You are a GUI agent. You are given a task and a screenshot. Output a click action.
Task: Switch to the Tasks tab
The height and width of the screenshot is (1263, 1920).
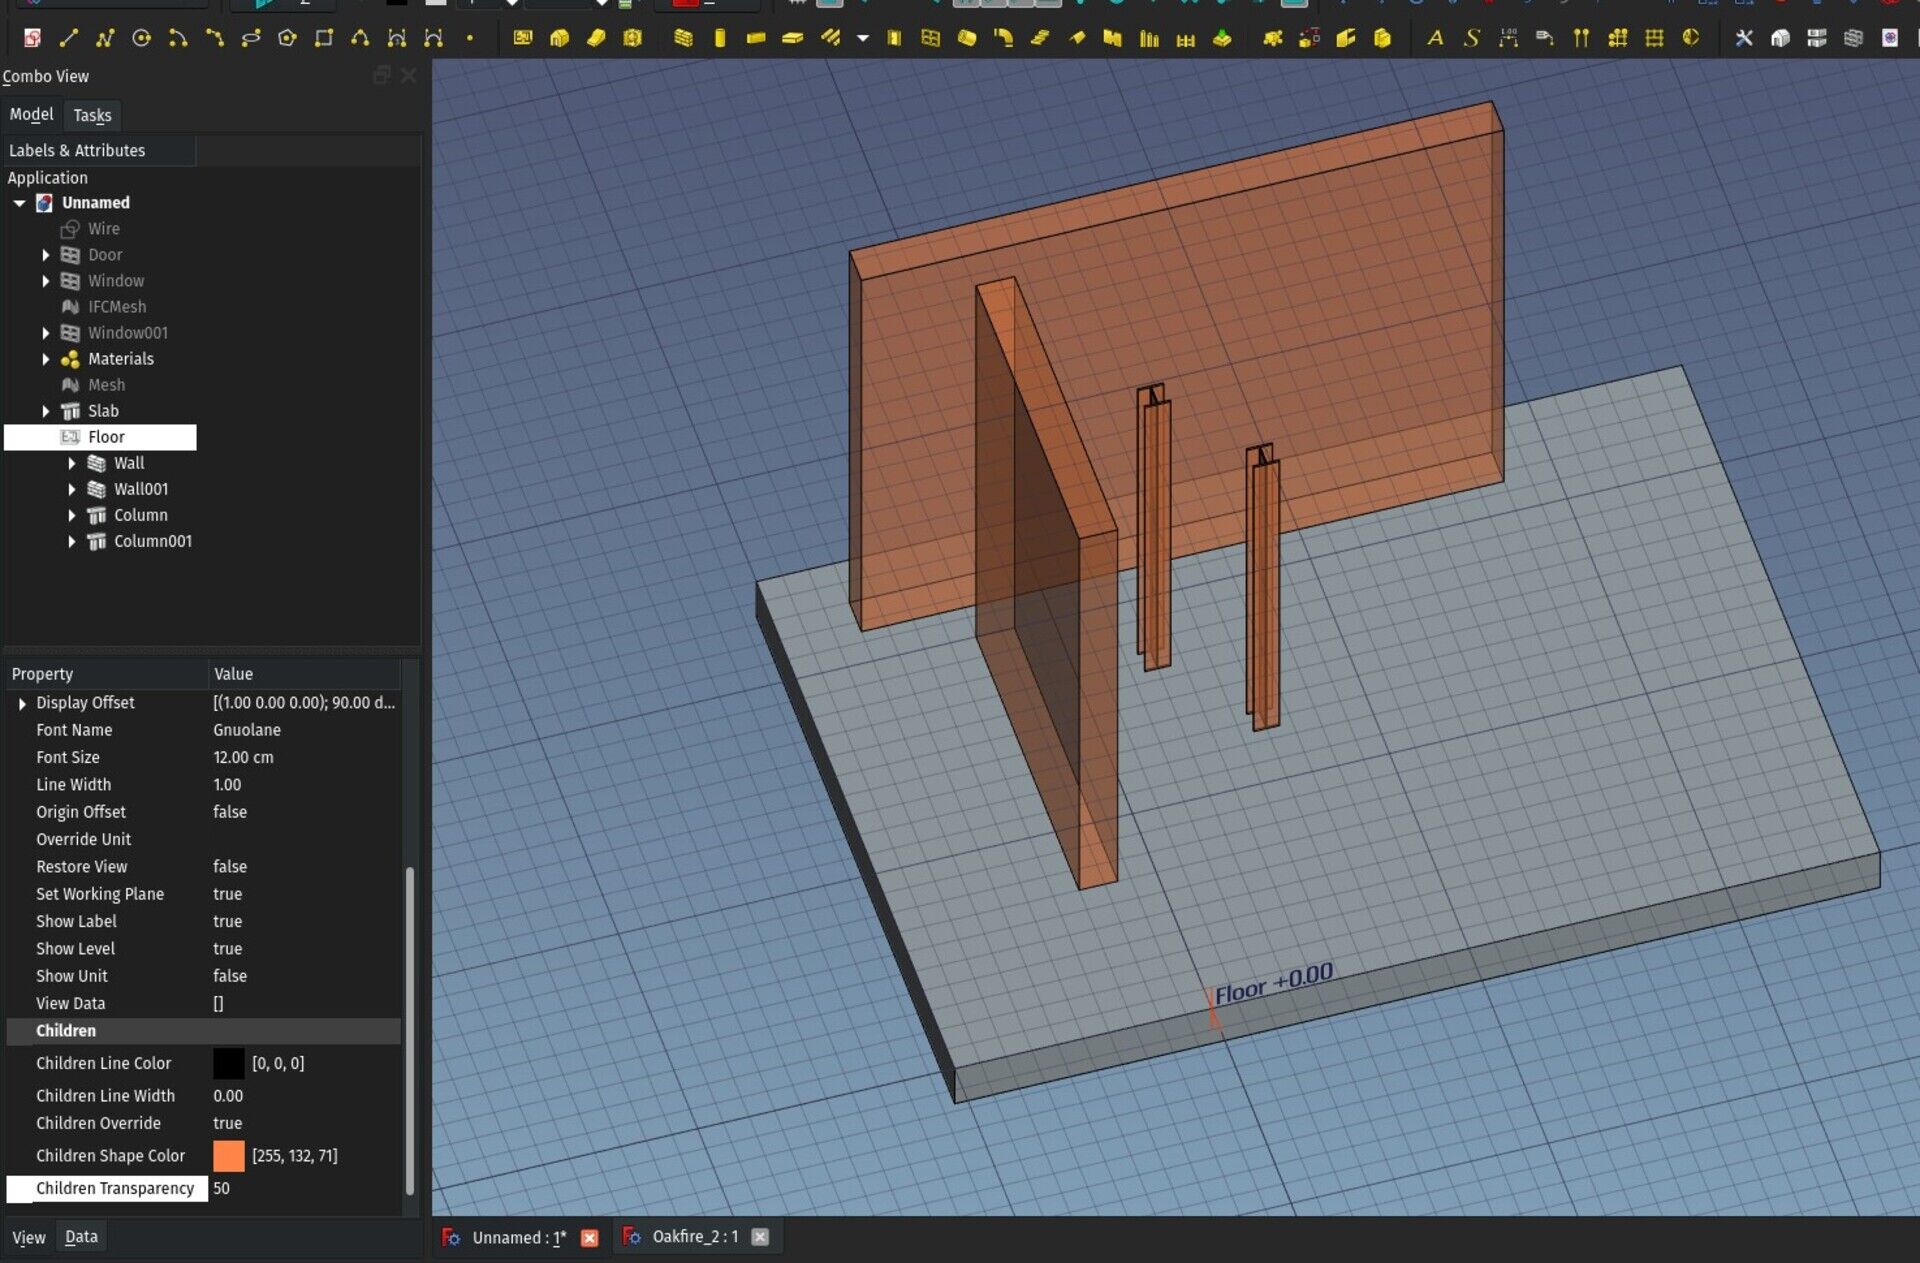pos(92,114)
